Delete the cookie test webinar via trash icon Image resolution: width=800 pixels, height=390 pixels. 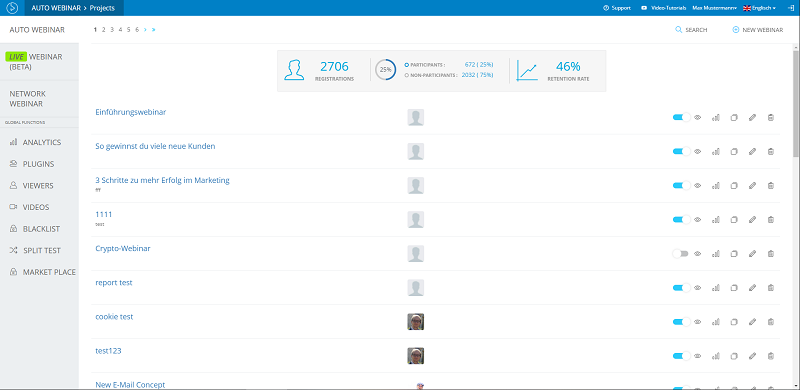click(770, 322)
